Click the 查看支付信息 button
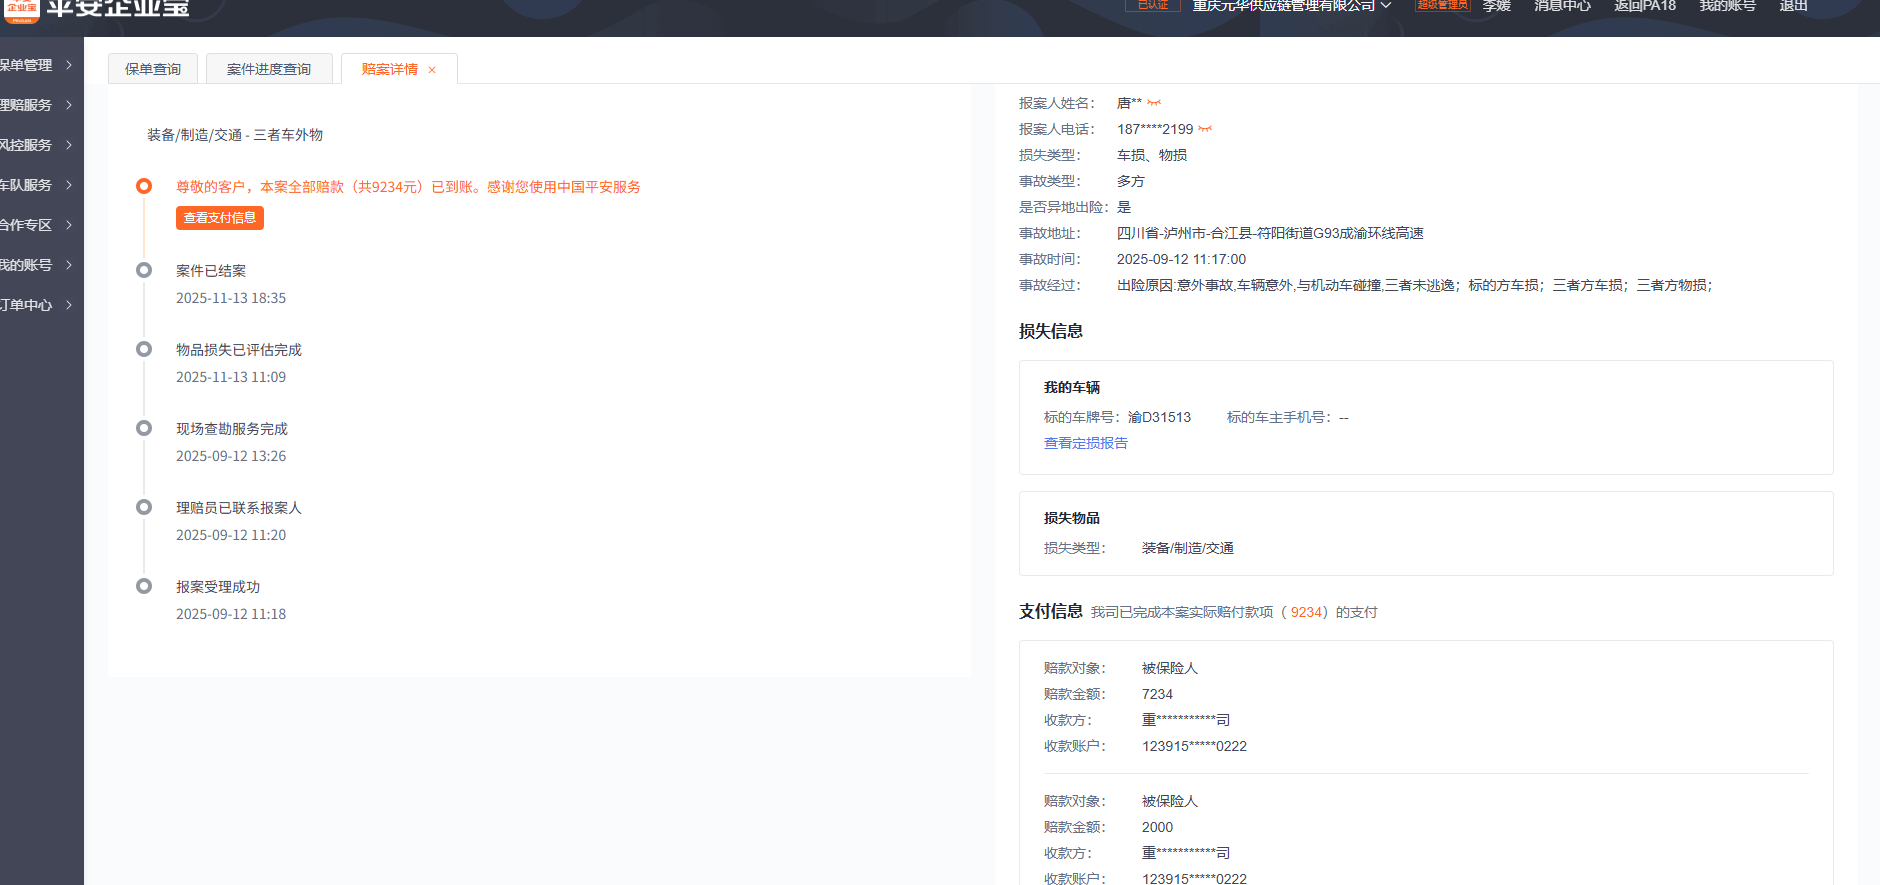 (x=220, y=218)
